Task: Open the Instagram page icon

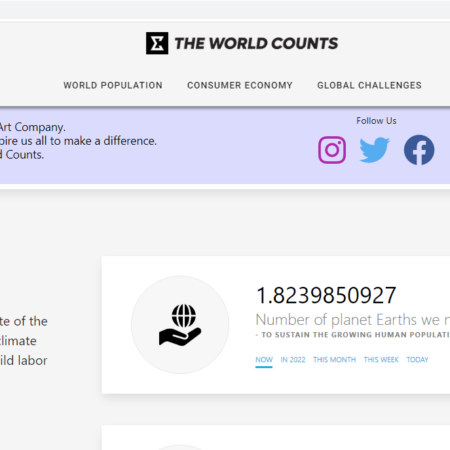Action: click(332, 150)
